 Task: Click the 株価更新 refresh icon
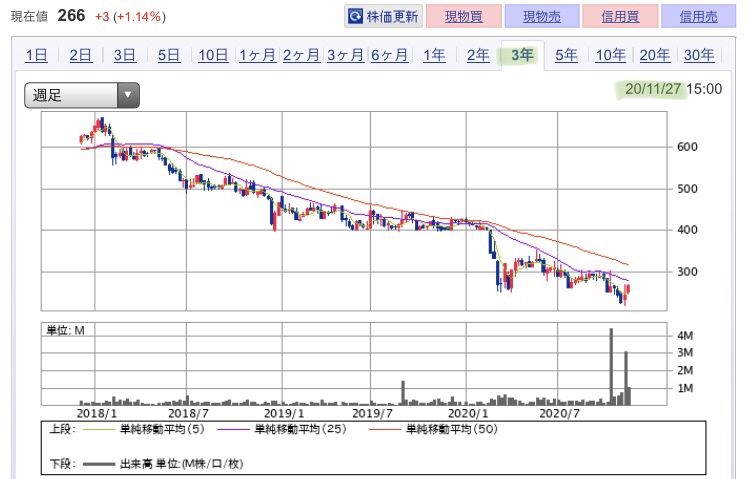[x=355, y=17]
